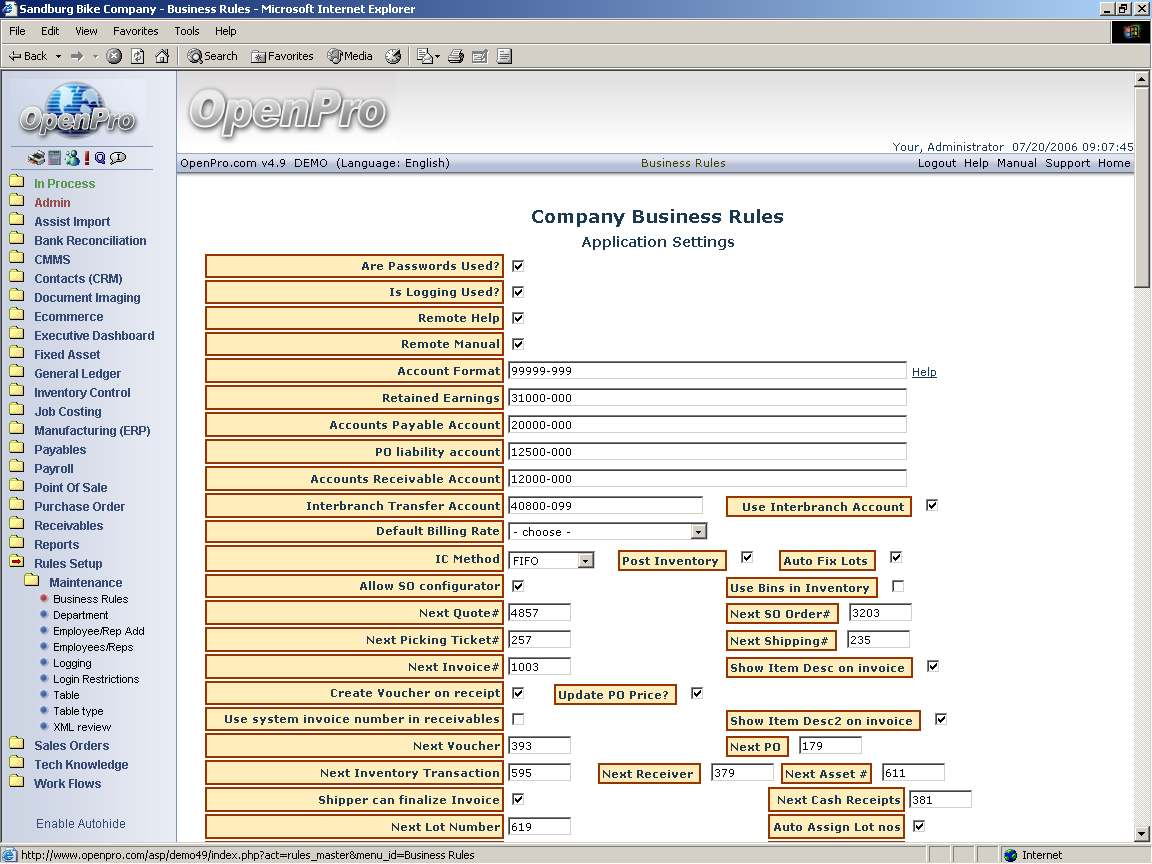This screenshot has height=864, width=1152.
Task: Toggle the Auto Fix Lots checkbox
Action: coord(896,557)
